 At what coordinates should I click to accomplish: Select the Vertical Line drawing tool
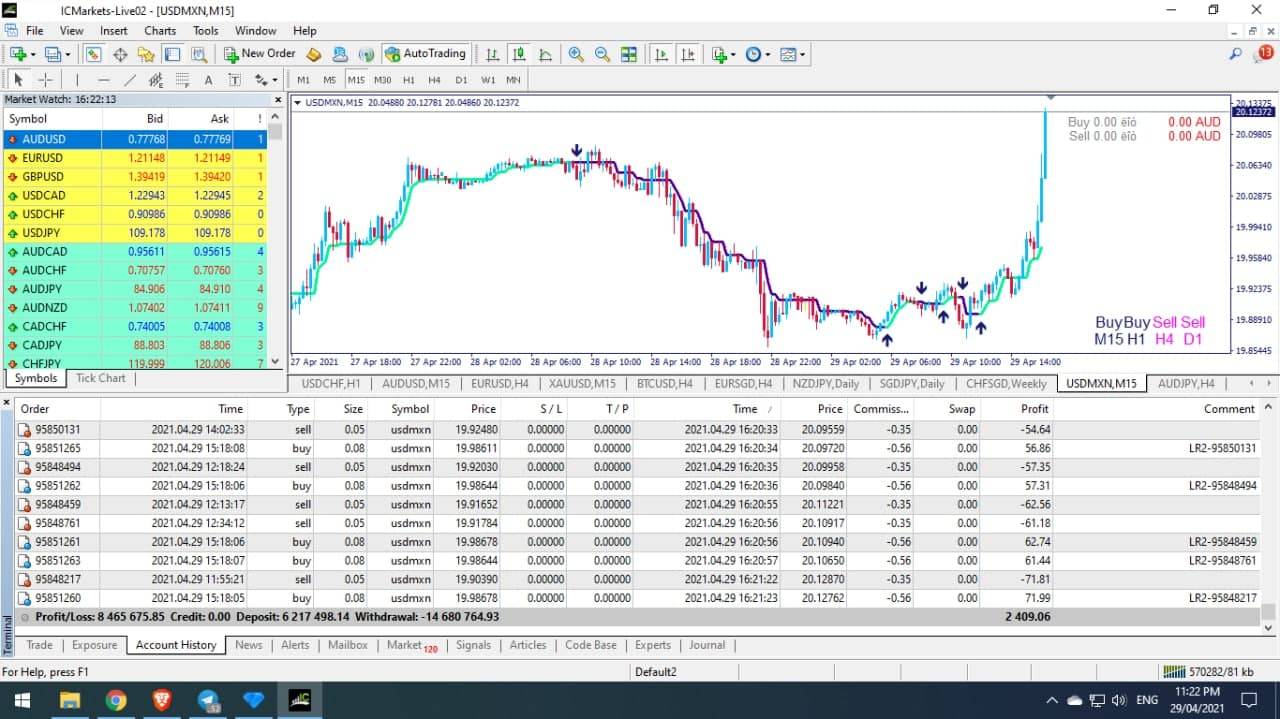pyautogui.click(x=77, y=80)
